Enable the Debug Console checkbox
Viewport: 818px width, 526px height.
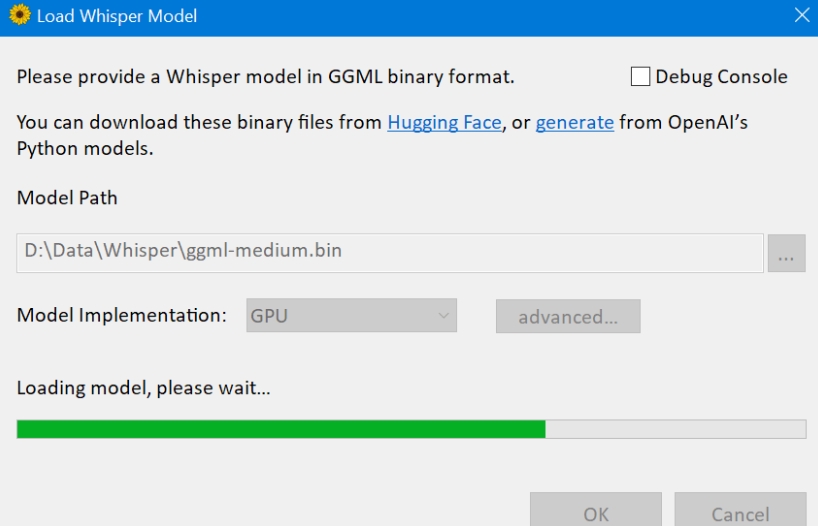(640, 77)
